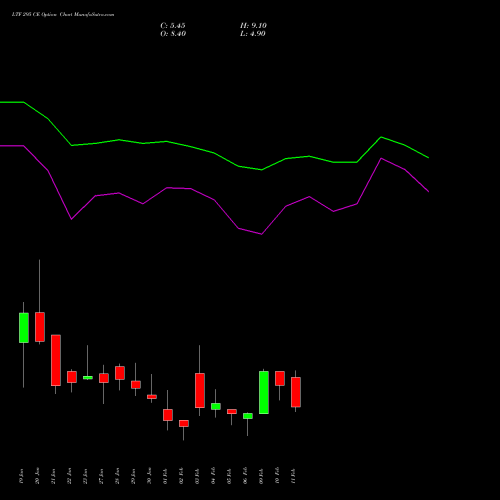Click the "09 Feb" date label
Image resolution: width=500 pixels, height=500 pixels.
(x=261, y=476)
